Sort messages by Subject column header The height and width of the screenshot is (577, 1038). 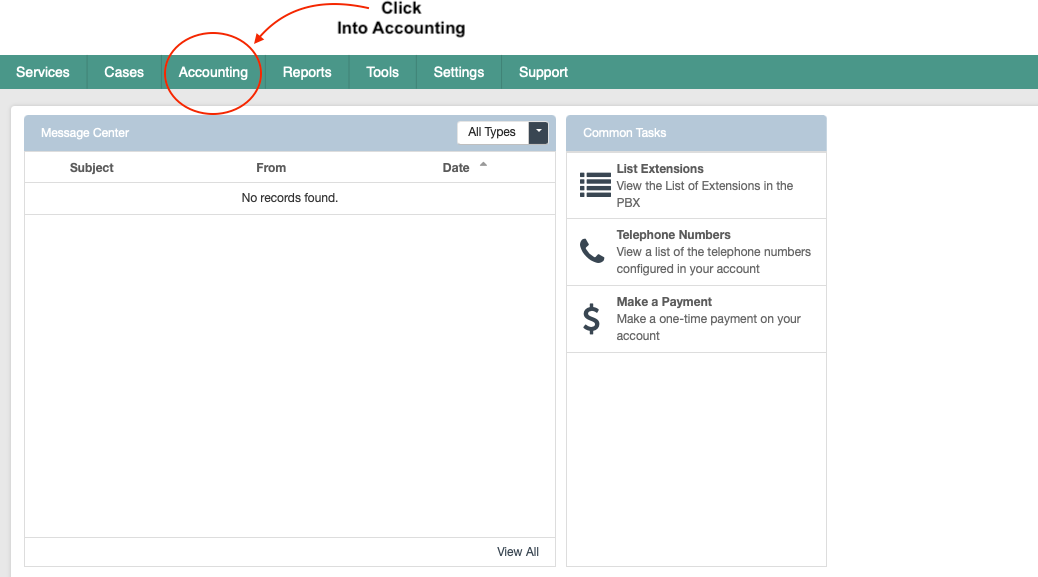coord(92,168)
